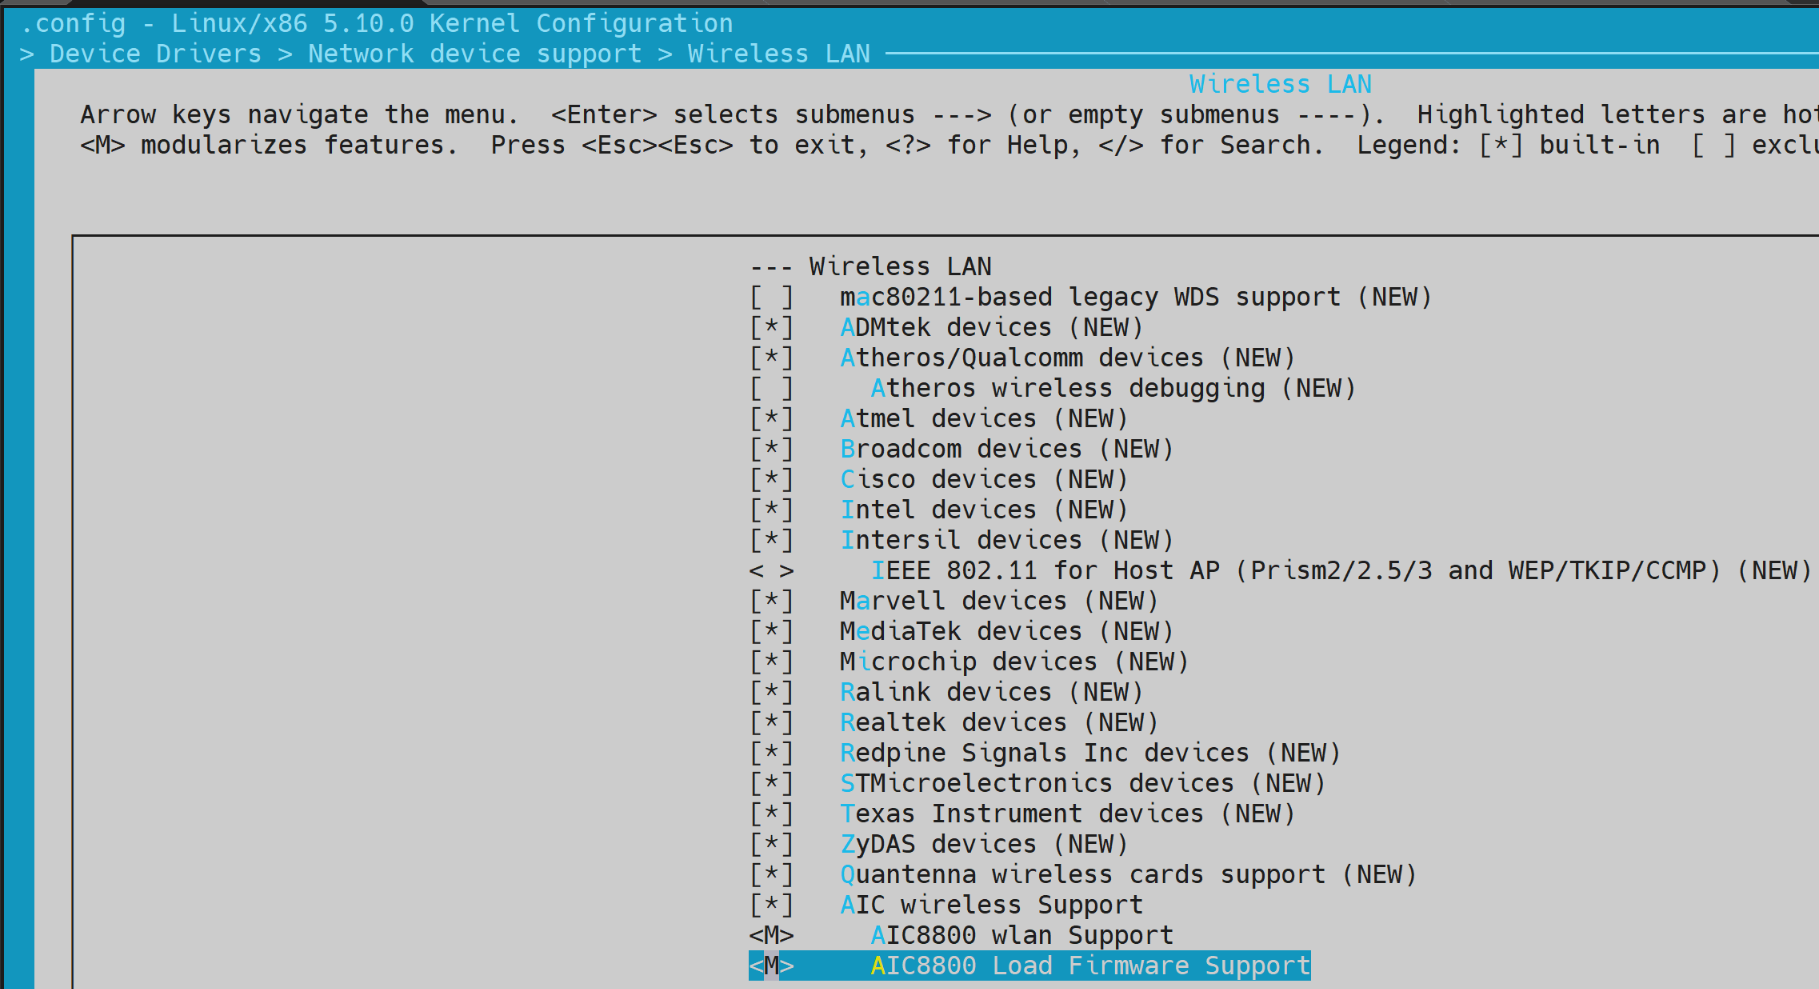Select the Texas Instrument devices entry
The width and height of the screenshot is (1819, 989).
pyautogui.click(x=1068, y=814)
